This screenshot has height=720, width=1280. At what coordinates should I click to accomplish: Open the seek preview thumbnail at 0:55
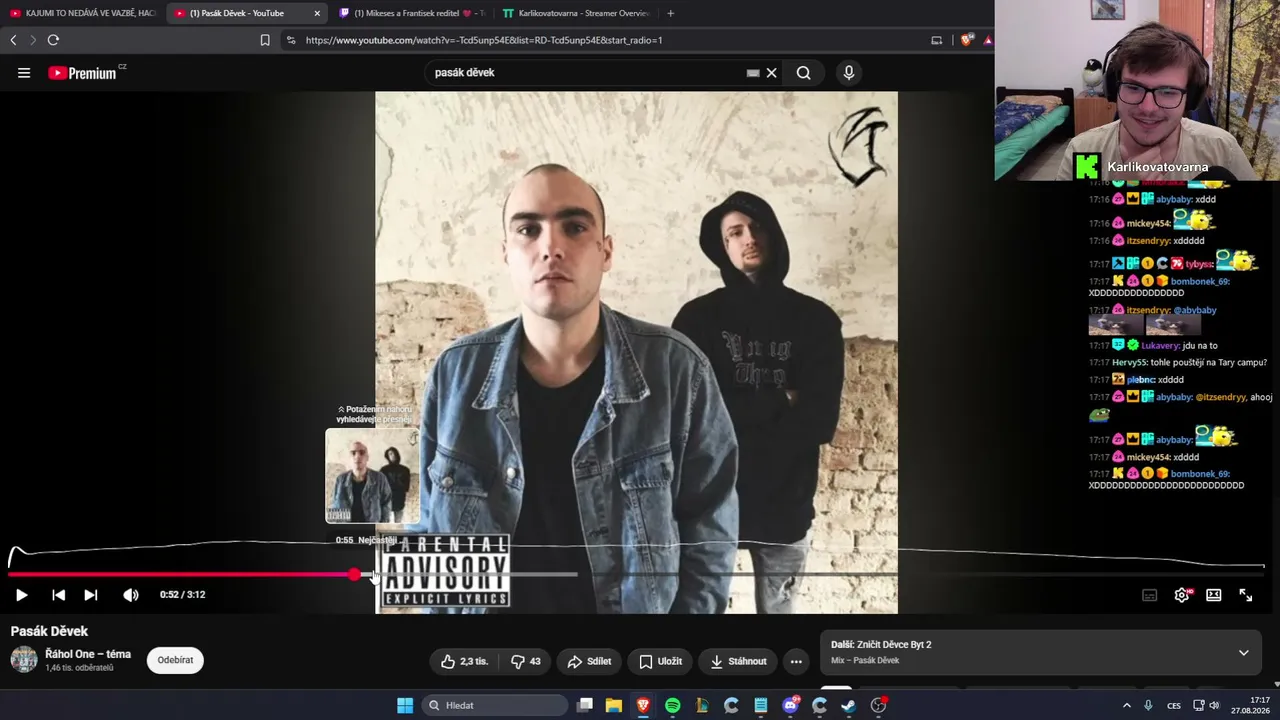click(x=372, y=476)
